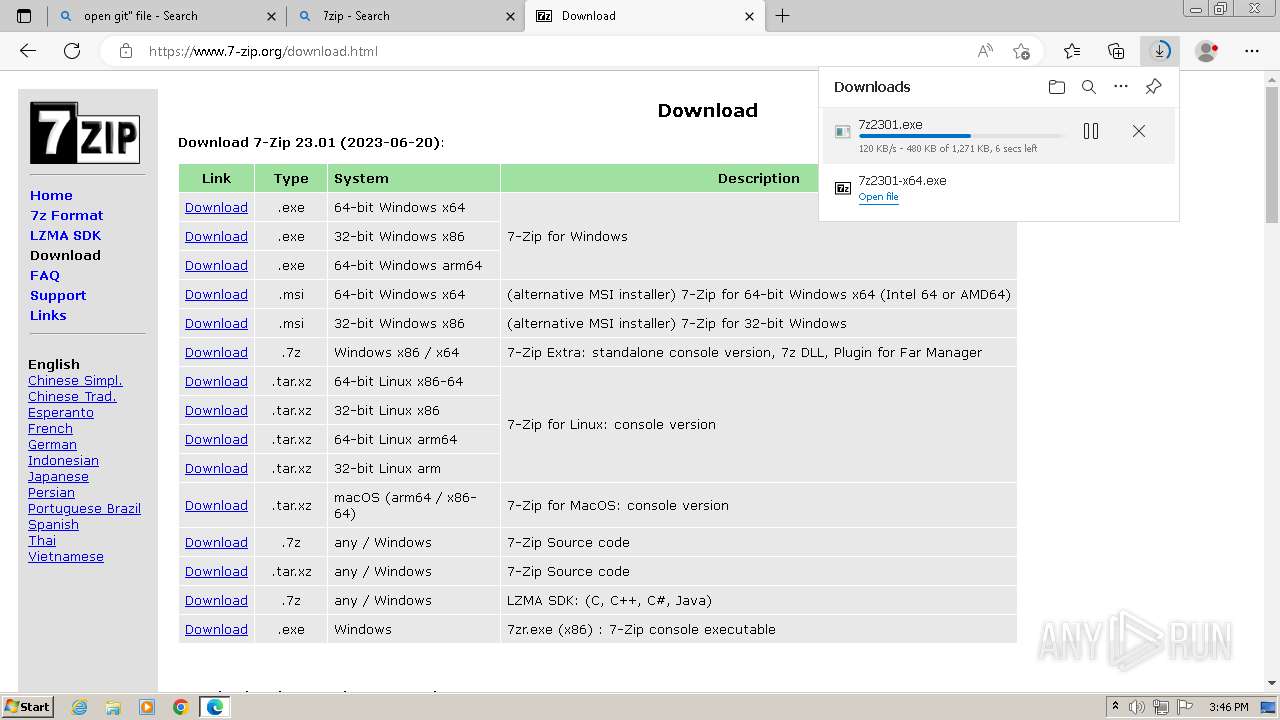
Task: Open more options in Downloads panel
Action: pyautogui.click(x=1121, y=87)
